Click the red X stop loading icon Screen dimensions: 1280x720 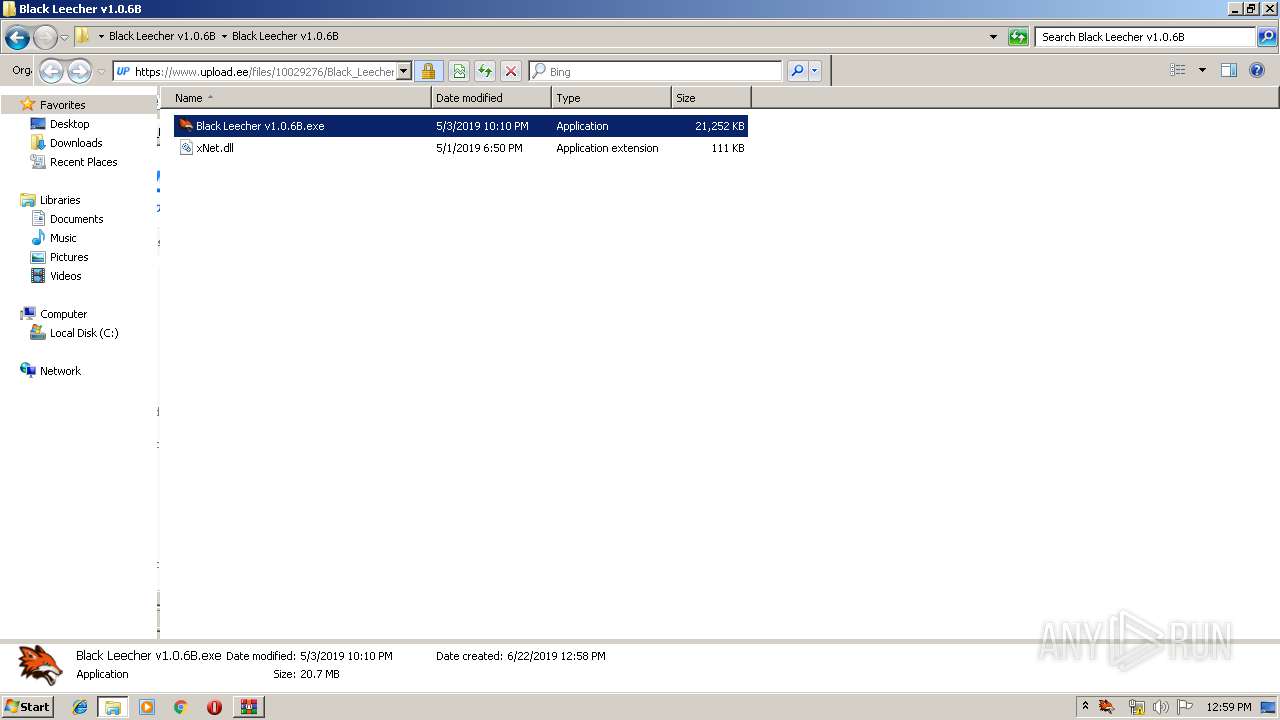point(511,71)
